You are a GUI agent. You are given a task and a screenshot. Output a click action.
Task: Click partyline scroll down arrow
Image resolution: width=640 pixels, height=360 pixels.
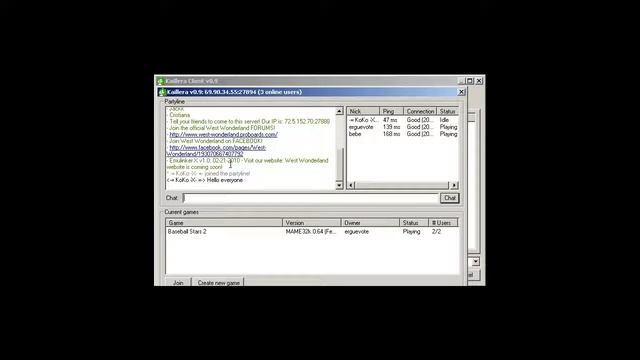(339, 185)
